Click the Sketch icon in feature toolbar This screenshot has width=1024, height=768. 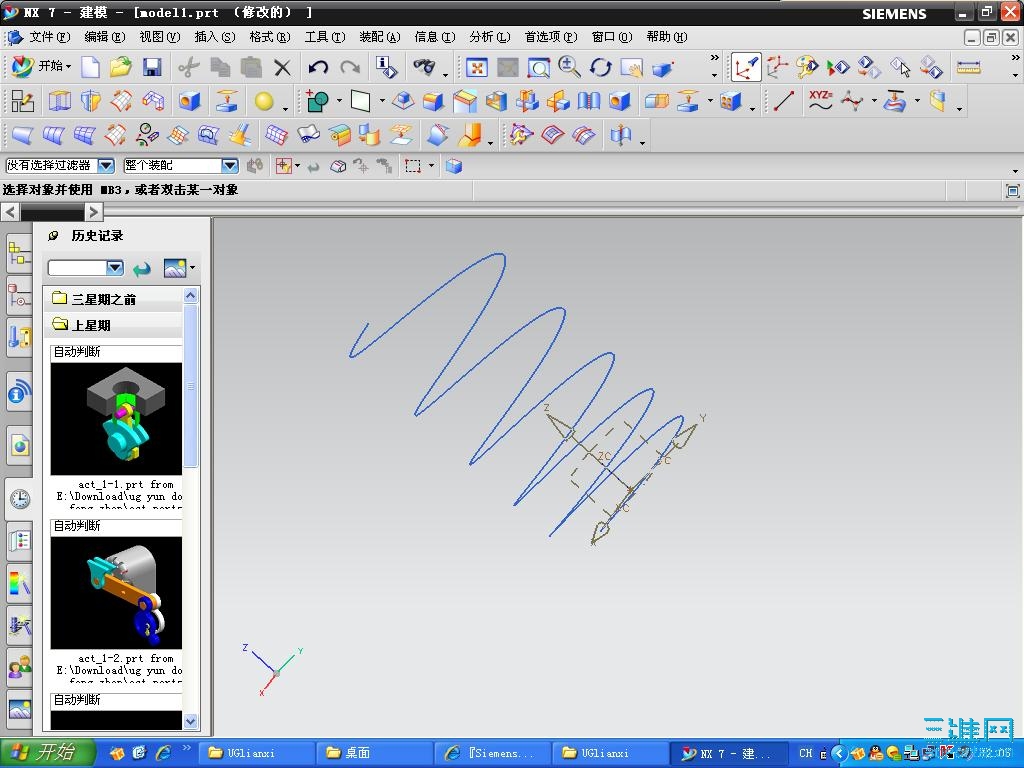tap(23, 101)
